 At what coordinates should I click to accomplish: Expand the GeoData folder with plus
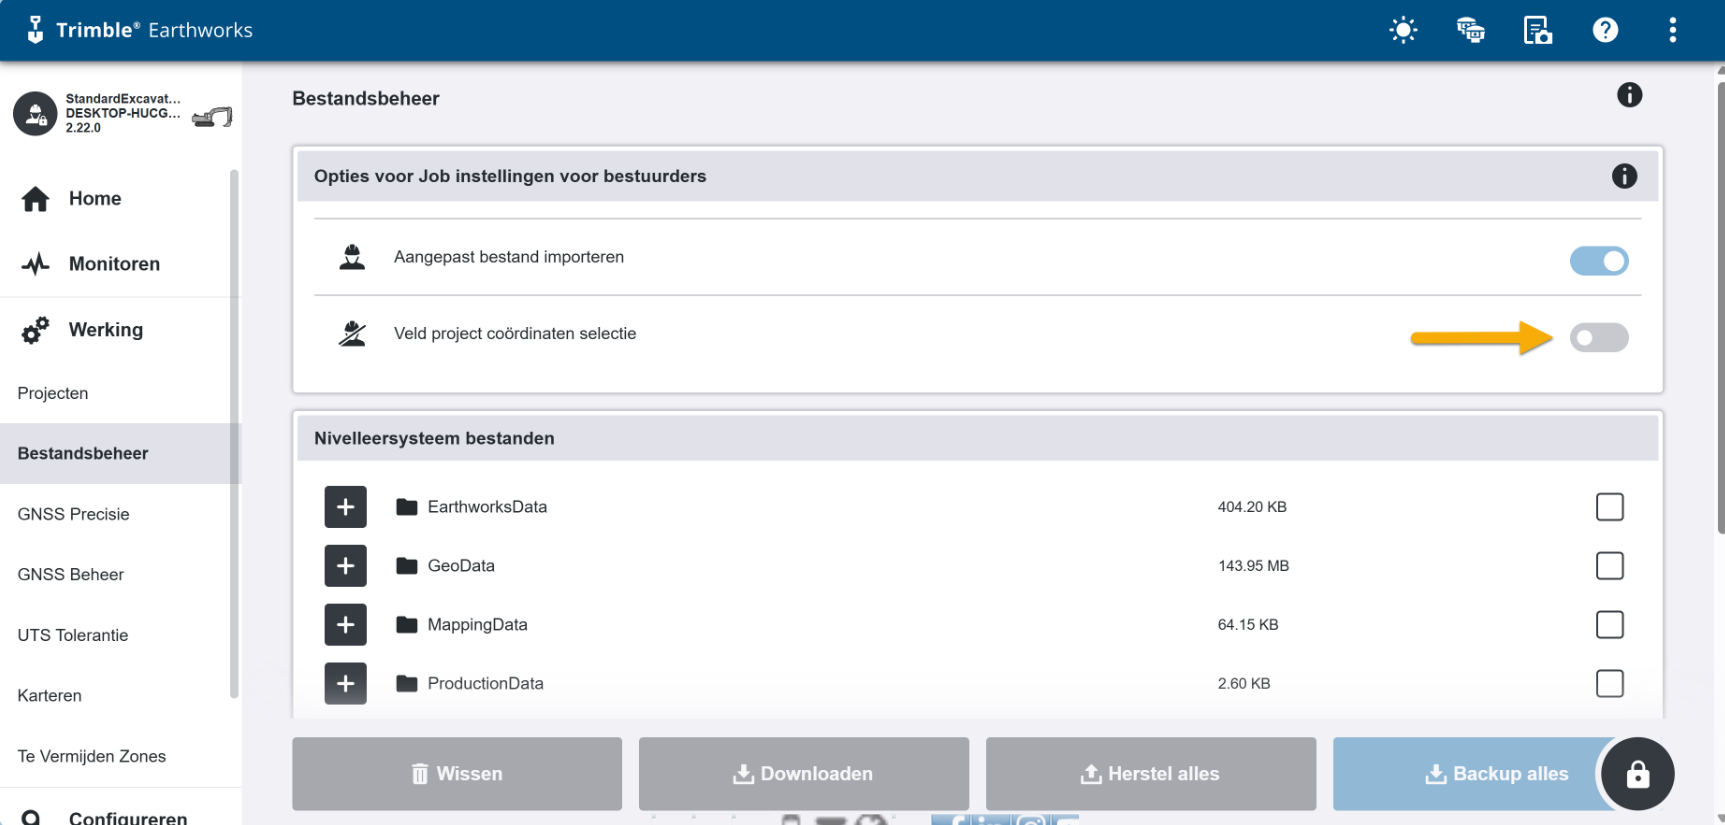(x=345, y=566)
